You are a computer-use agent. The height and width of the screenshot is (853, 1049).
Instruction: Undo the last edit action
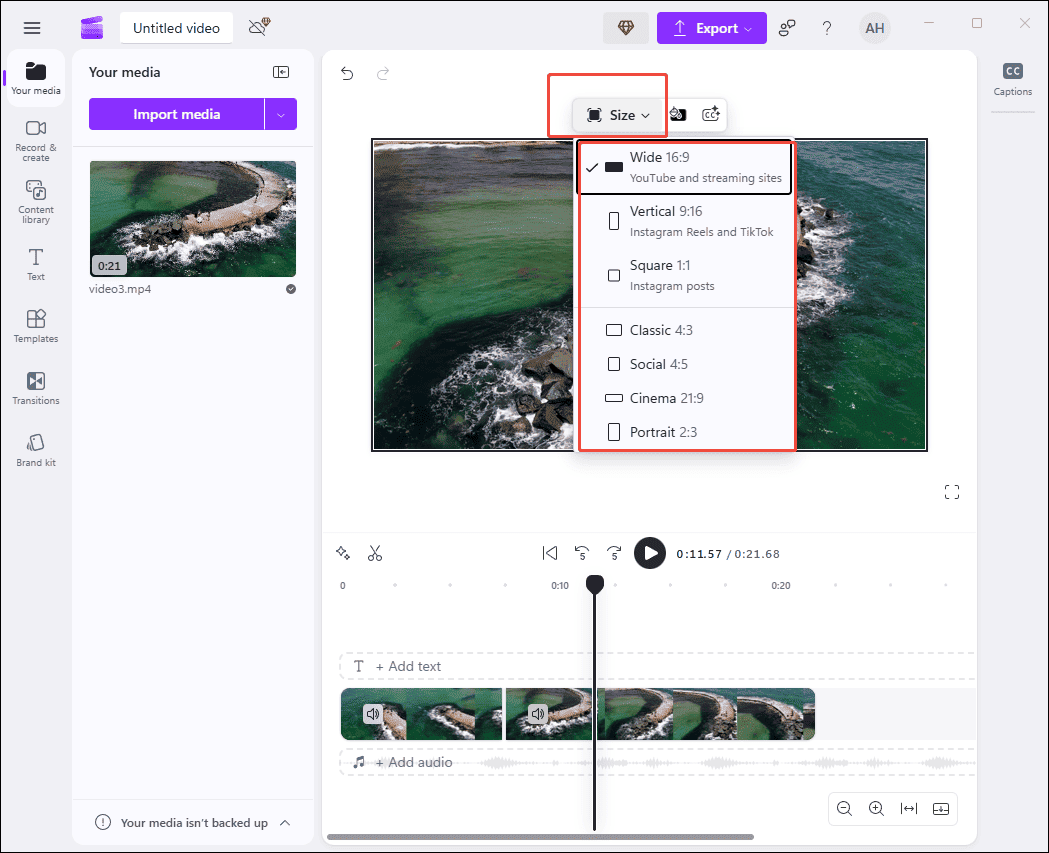(x=347, y=73)
